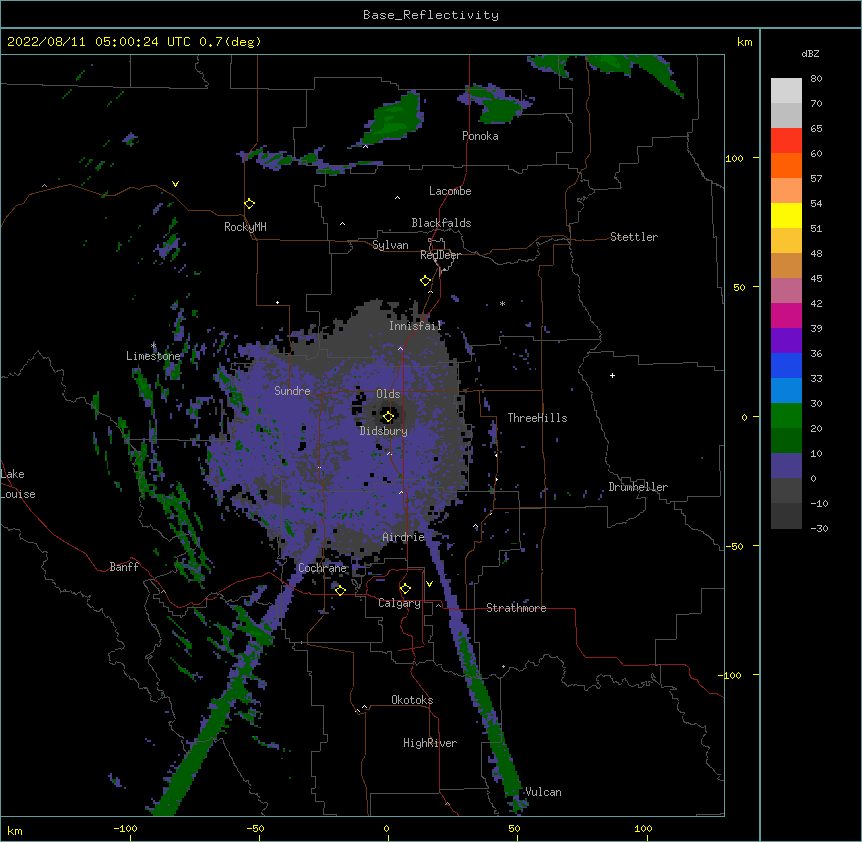Click the Stettler city label
Image resolution: width=862 pixels, height=842 pixels.
pyautogui.click(x=634, y=237)
